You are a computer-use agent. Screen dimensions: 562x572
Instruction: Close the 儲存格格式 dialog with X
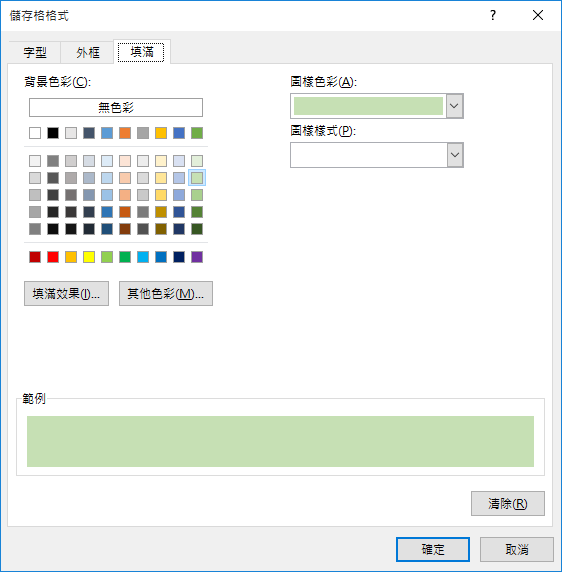[x=538, y=15]
